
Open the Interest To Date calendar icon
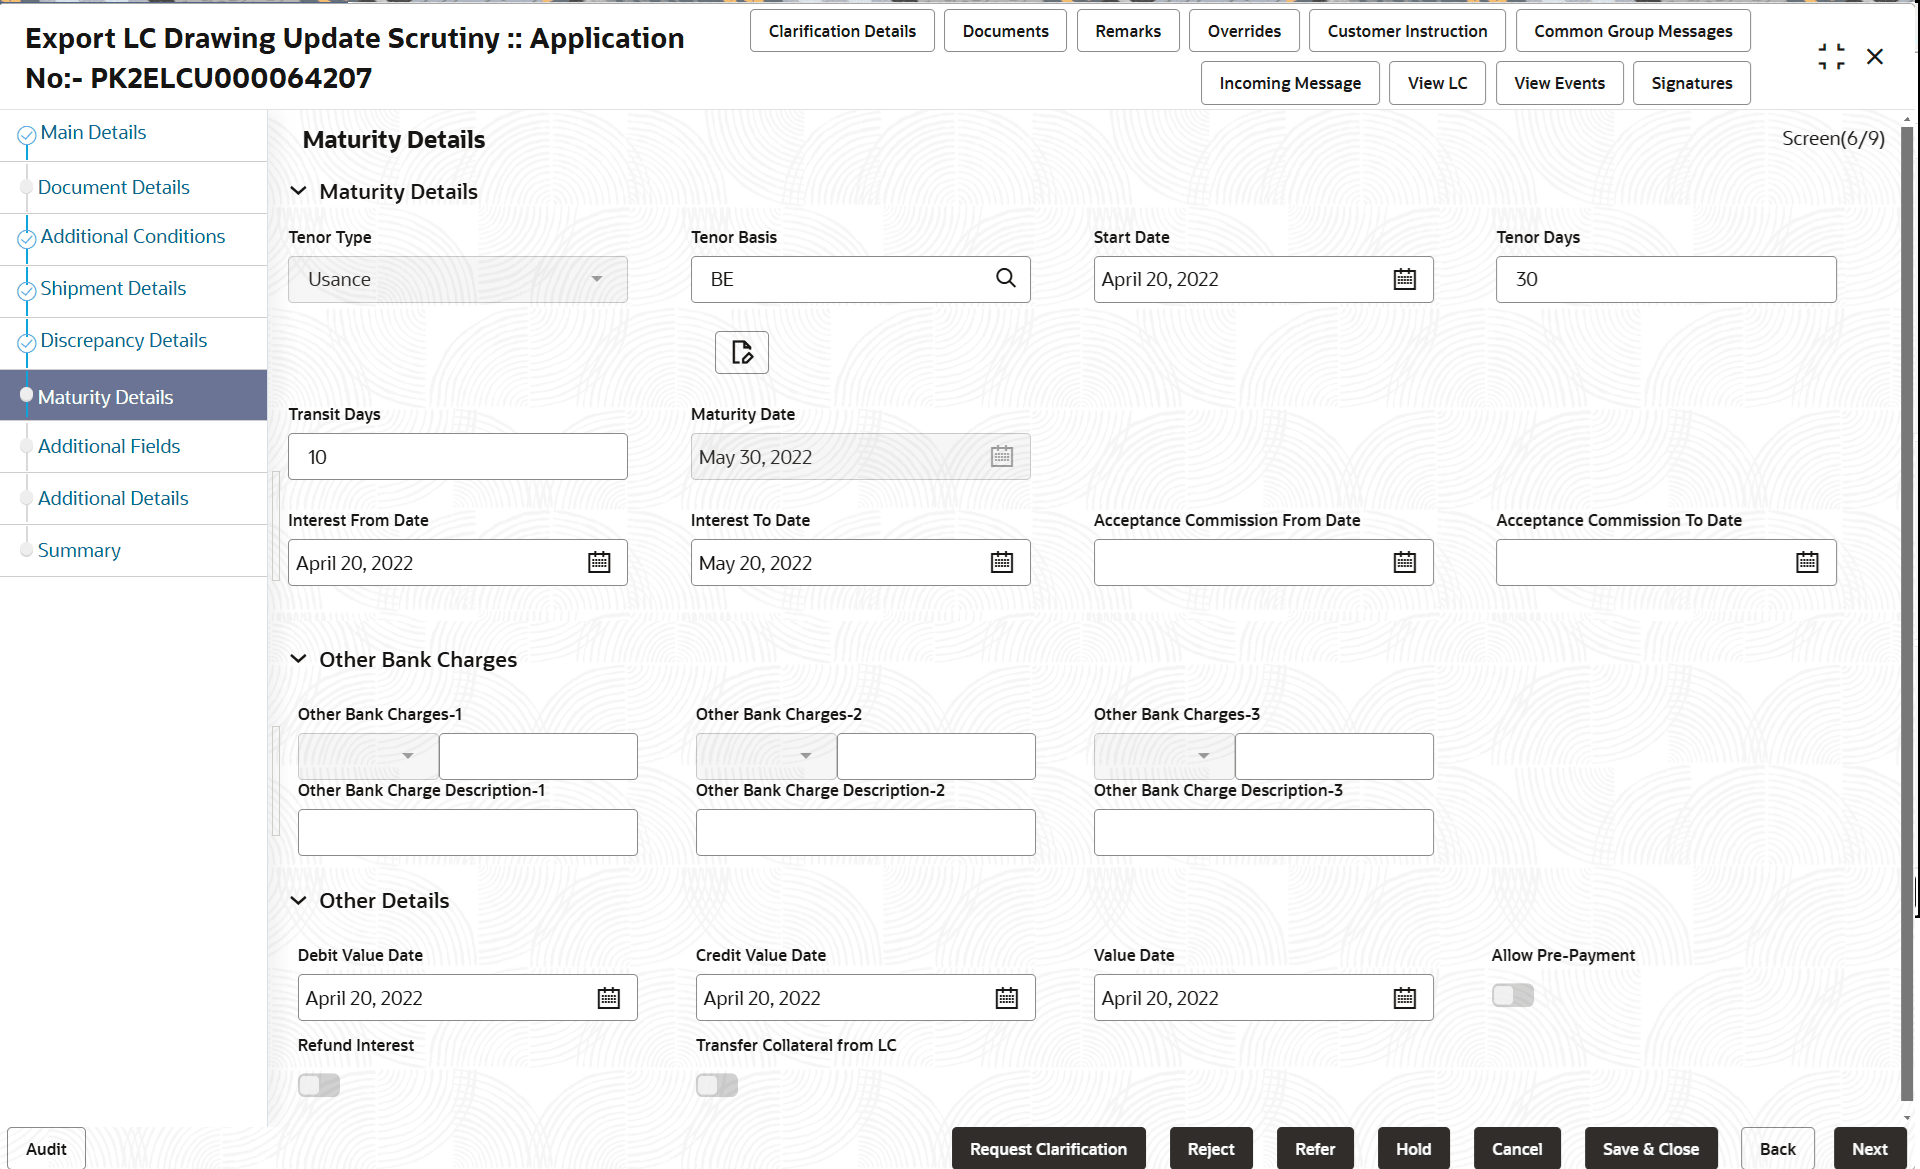pyautogui.click(x=1001, y=563)
